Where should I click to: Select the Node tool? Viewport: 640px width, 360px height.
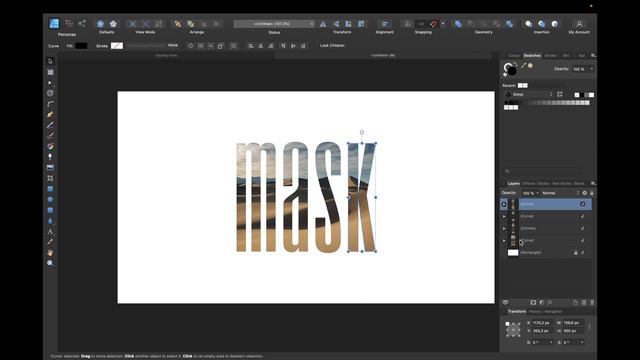click(50, 82)
